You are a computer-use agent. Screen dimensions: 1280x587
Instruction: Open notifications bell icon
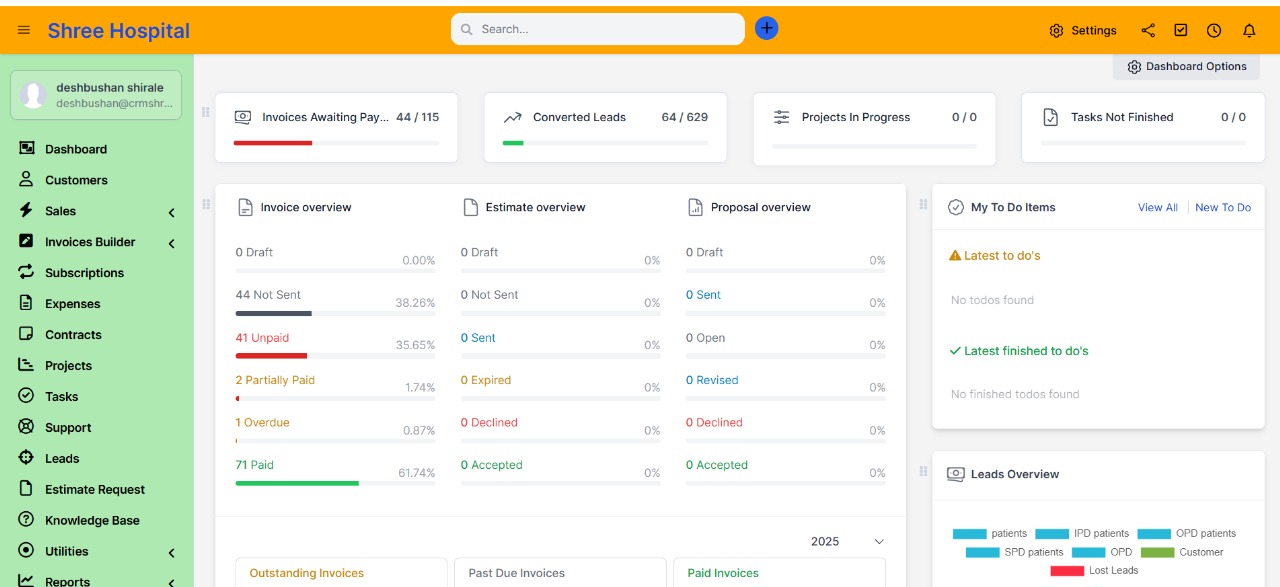[x=1249, y=30]
